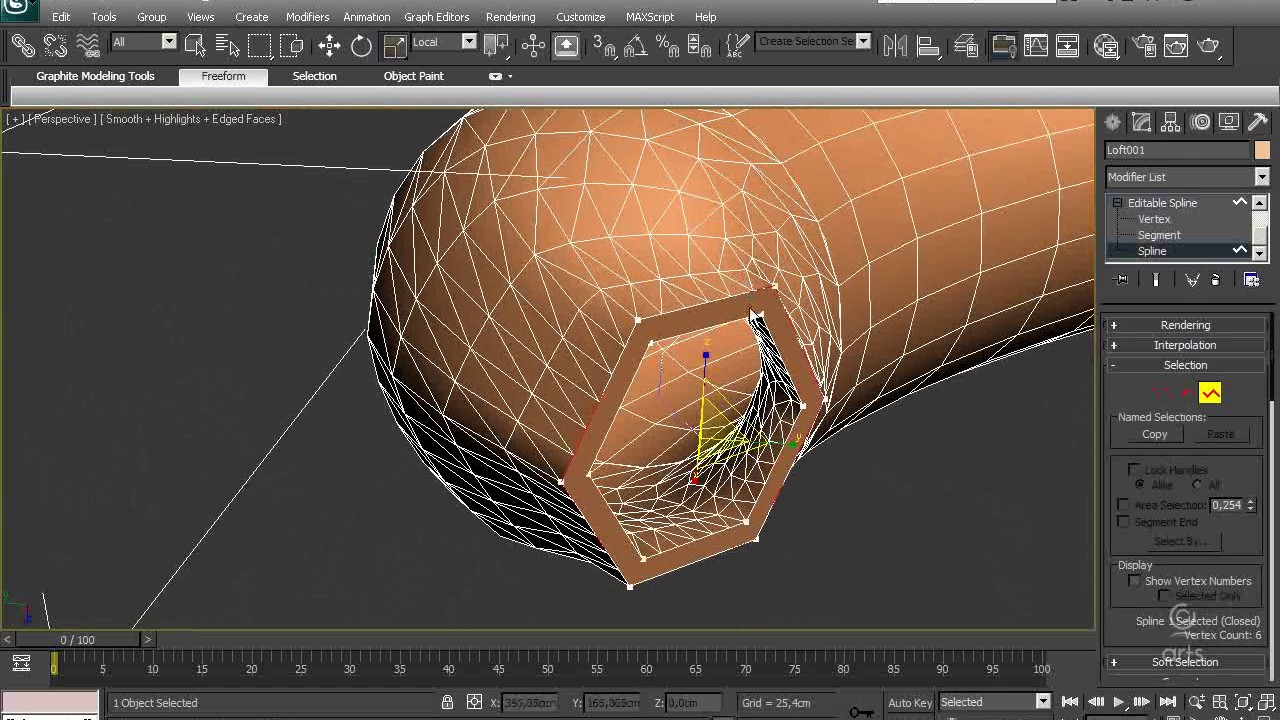Enable Show Vertex Numbers checkbox
Image resolution: width=1280 pixels, height=720 pixels.
tap(1134, 581)
